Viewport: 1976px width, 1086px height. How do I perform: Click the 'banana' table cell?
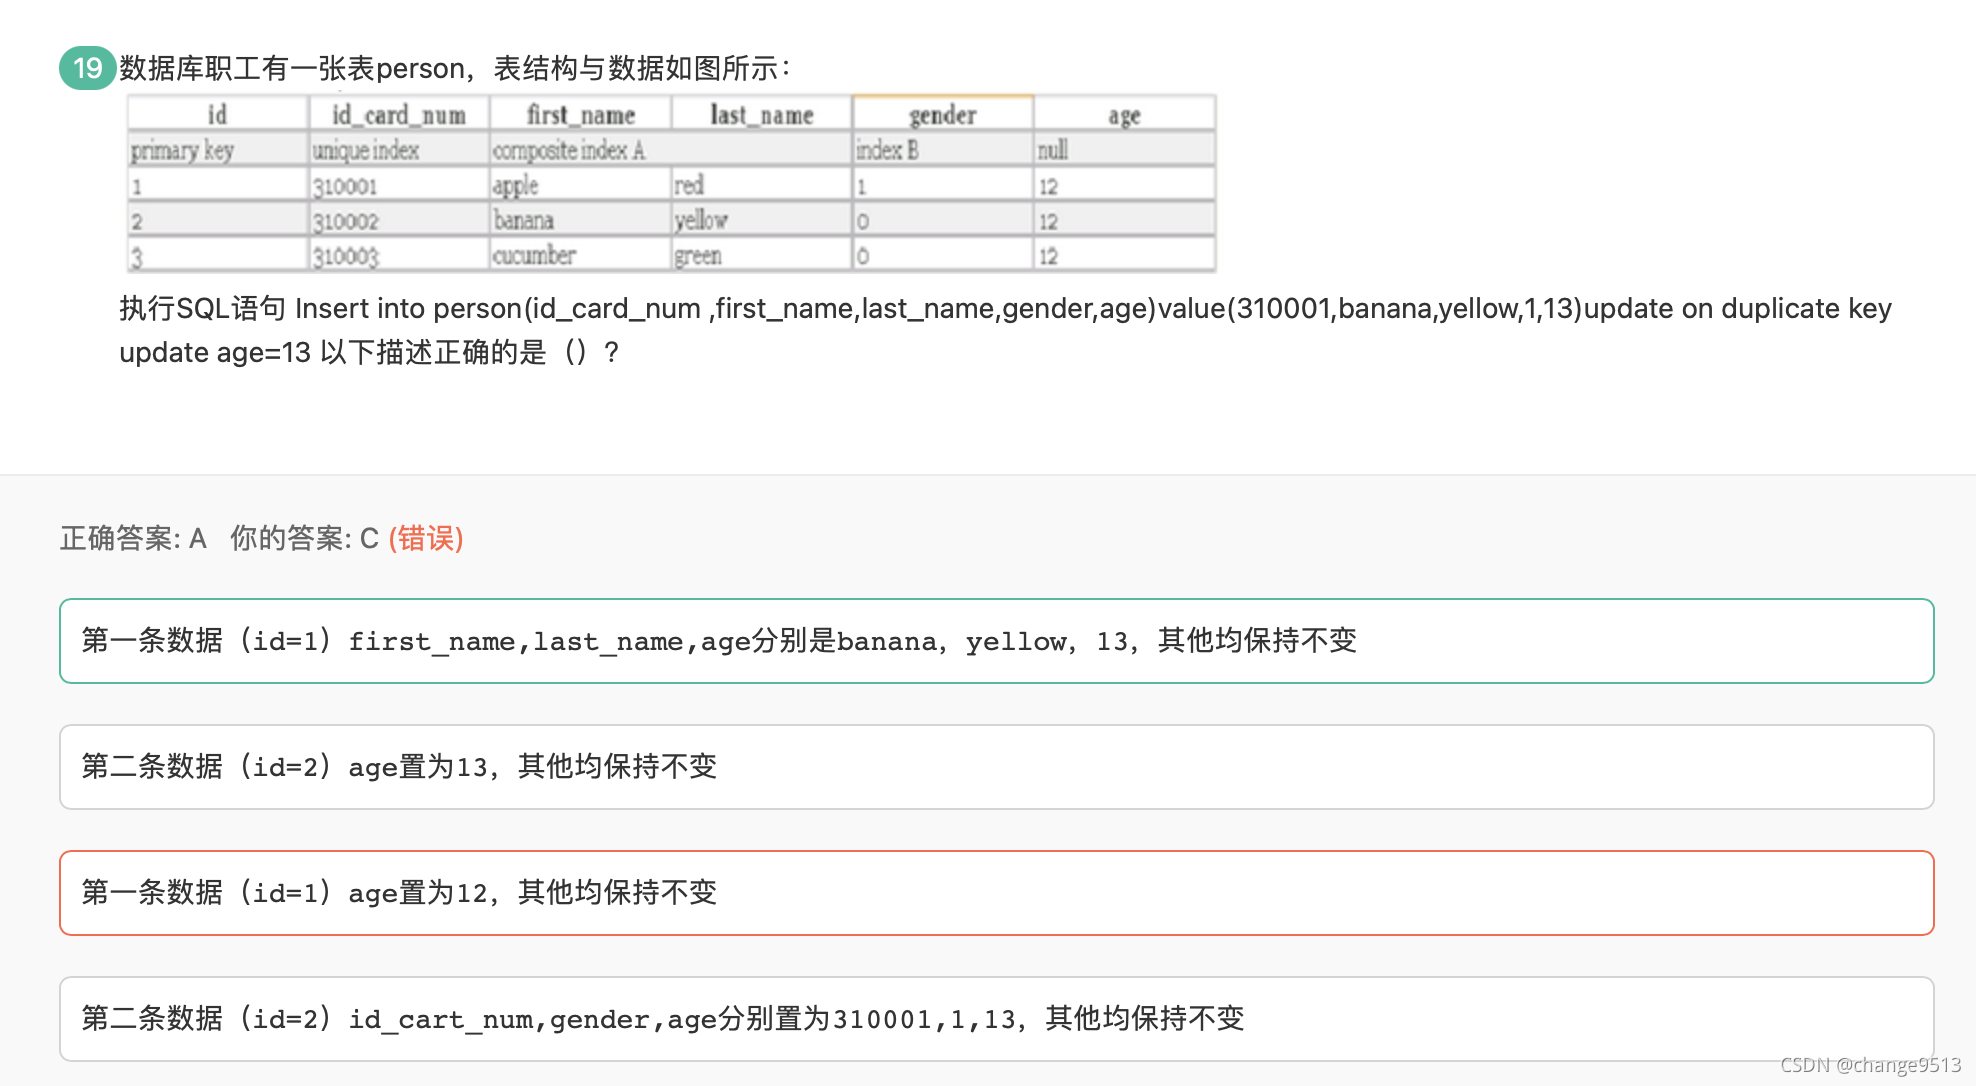tap(581, 220)
